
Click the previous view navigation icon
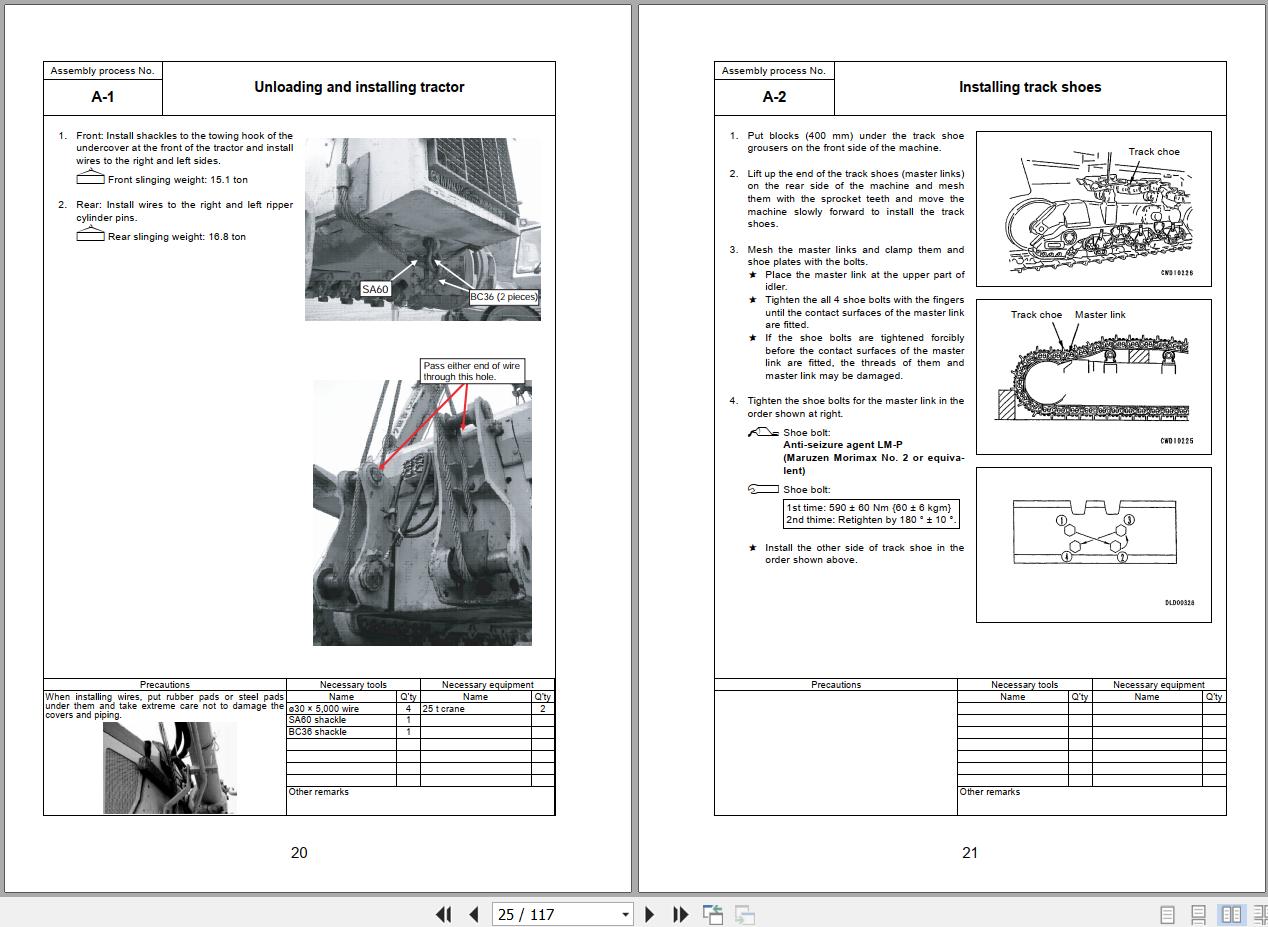point(713,914)
